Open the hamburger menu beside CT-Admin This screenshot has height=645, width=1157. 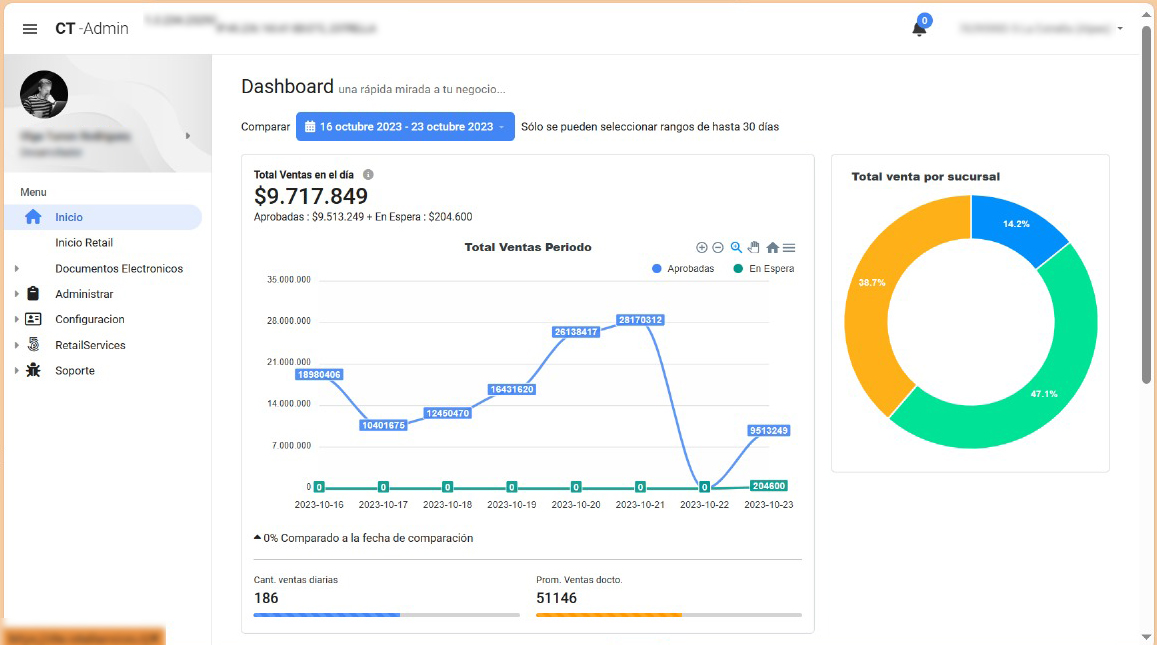tap(30, 29)
